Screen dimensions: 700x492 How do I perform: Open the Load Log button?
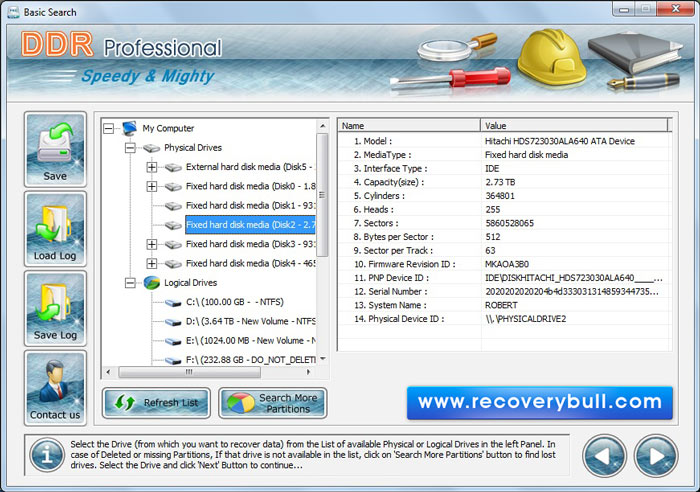55,229
